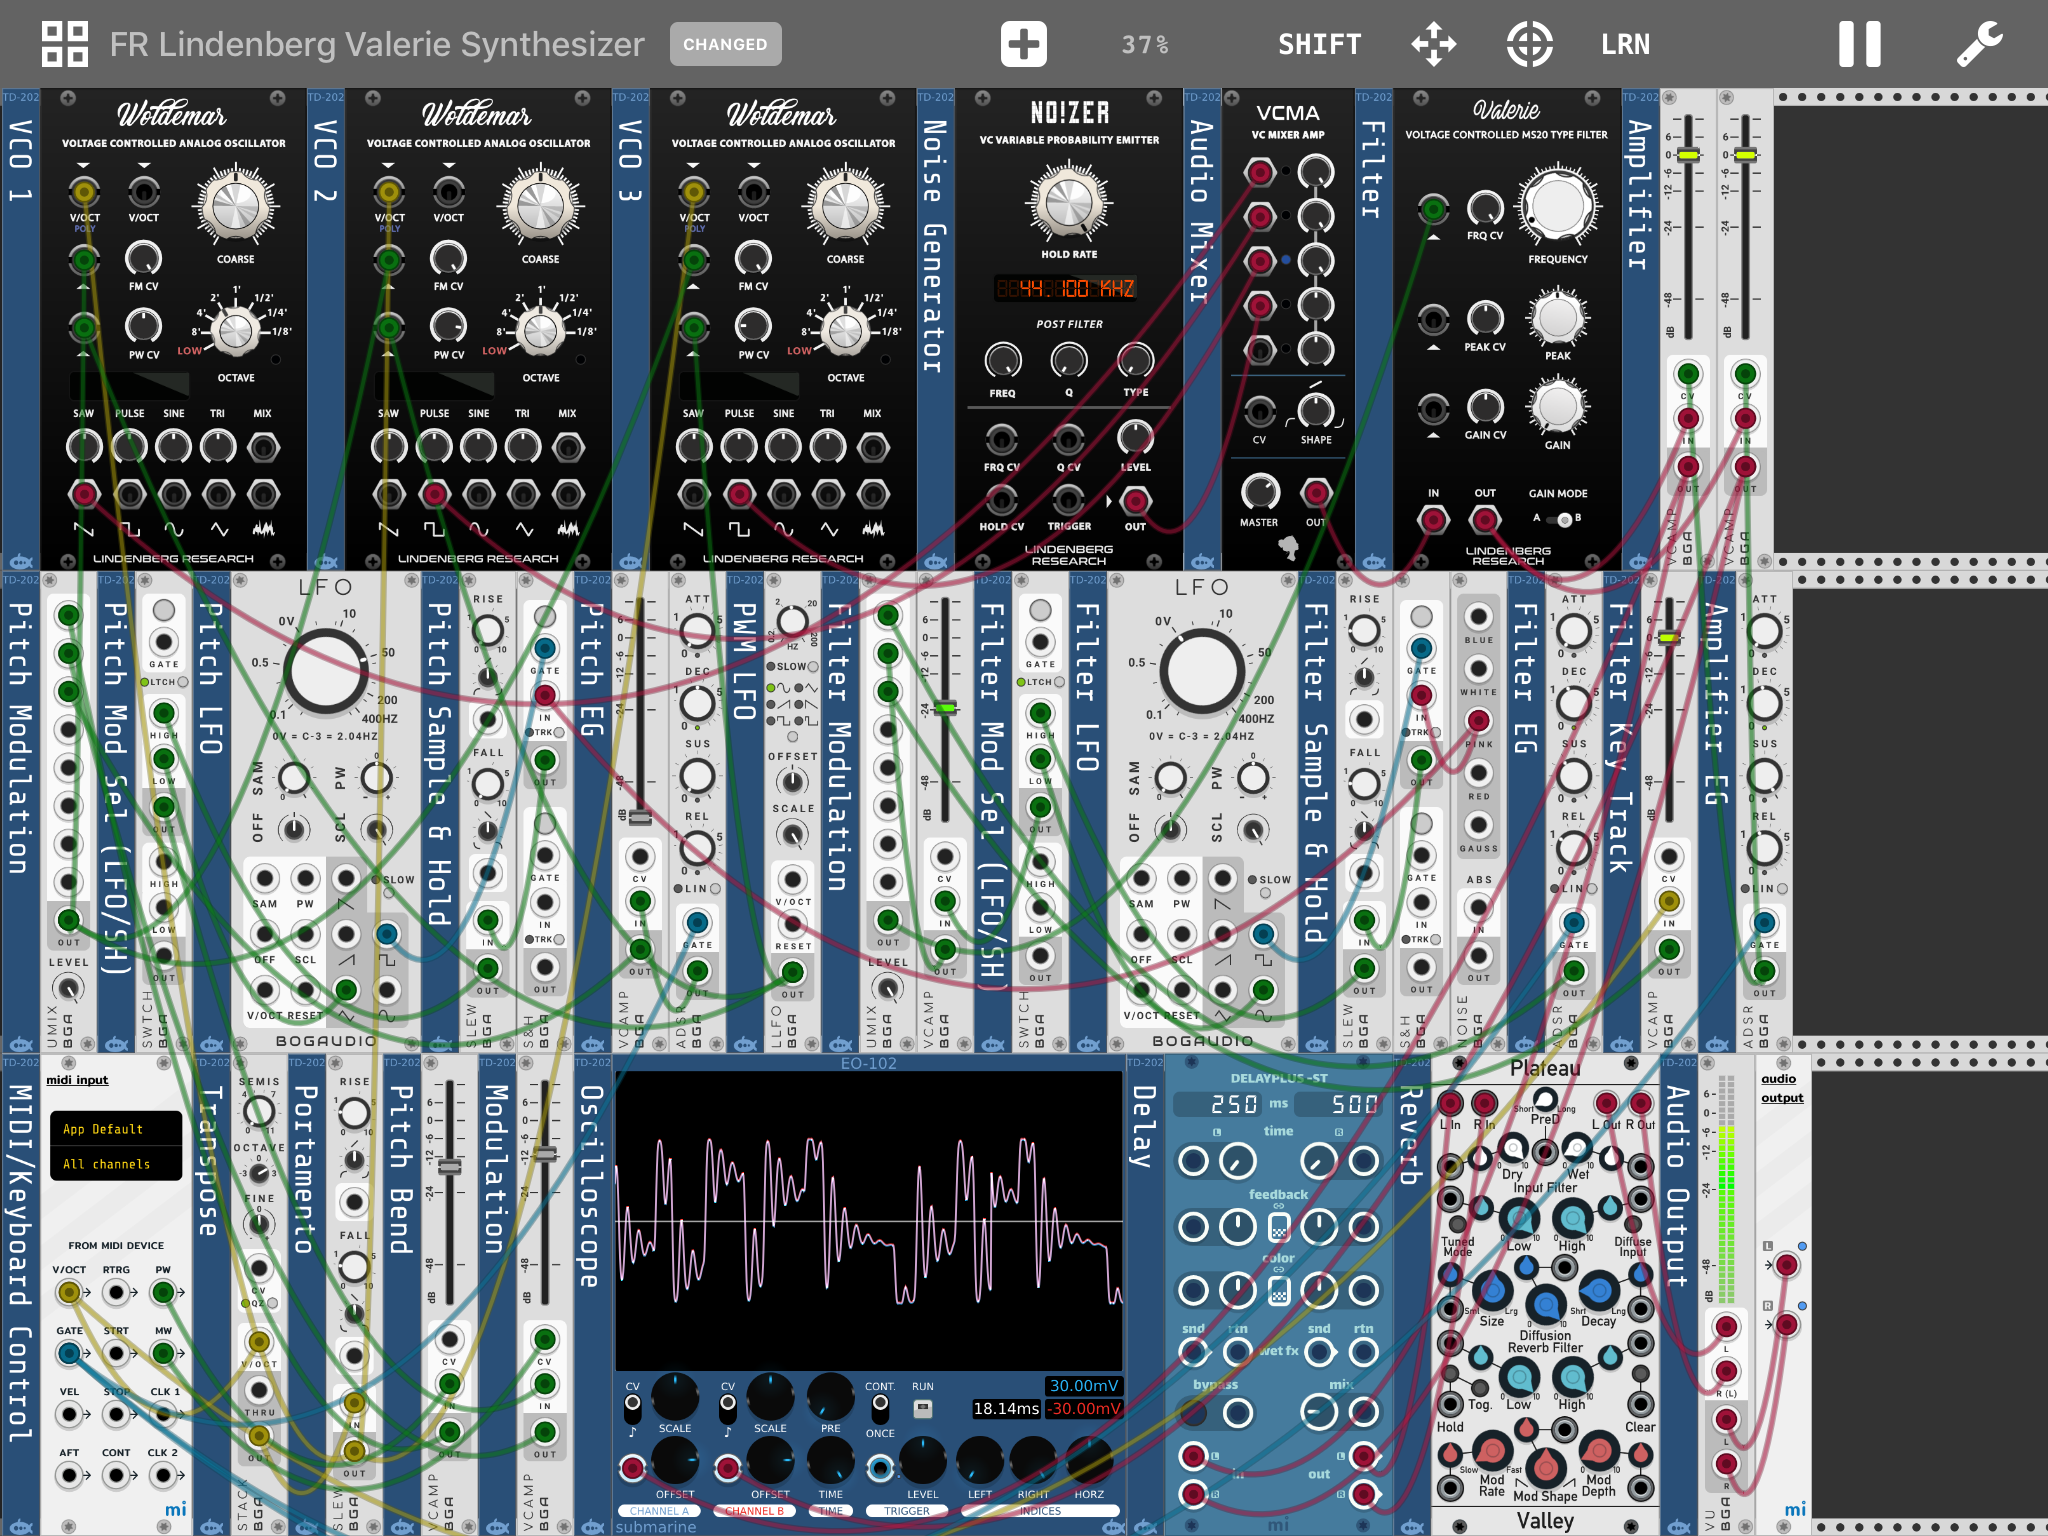Click the add module plus icon
The width and height of the screenshot is (2048, 1536).
tap(1023, 44)
